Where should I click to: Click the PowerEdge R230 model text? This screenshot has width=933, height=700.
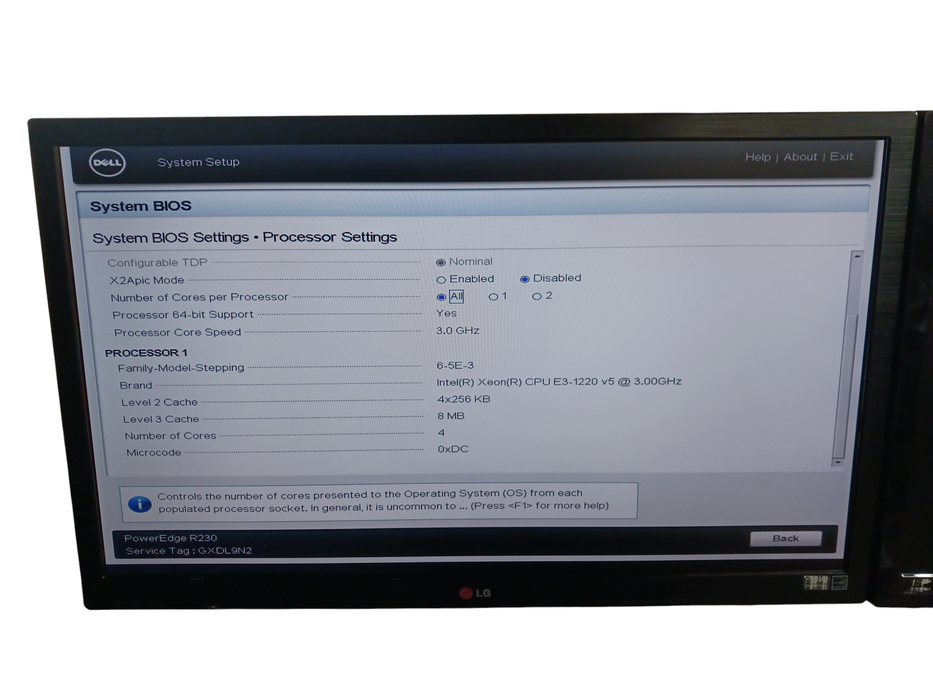pyautogui.click(x=170, y=538)
